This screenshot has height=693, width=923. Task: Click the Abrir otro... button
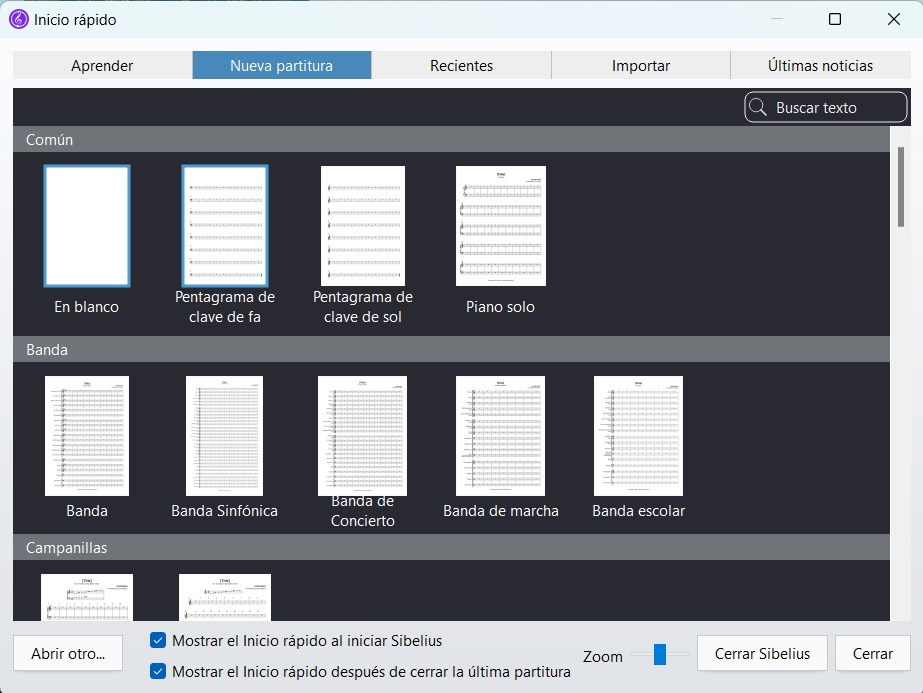tap(68, 654)
